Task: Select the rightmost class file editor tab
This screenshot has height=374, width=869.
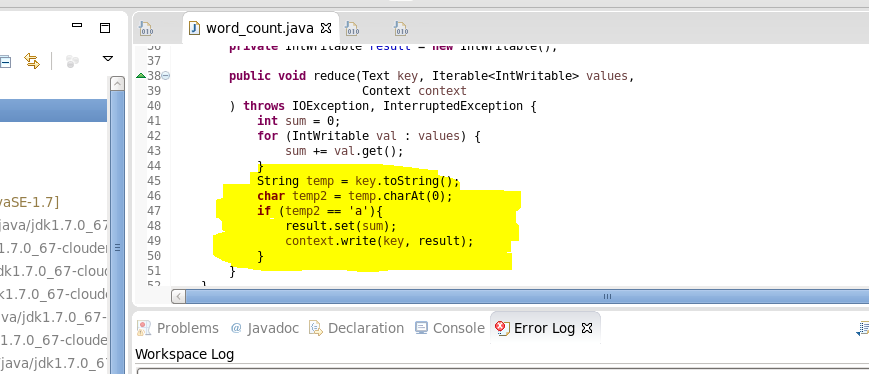Action: [401, 28]
